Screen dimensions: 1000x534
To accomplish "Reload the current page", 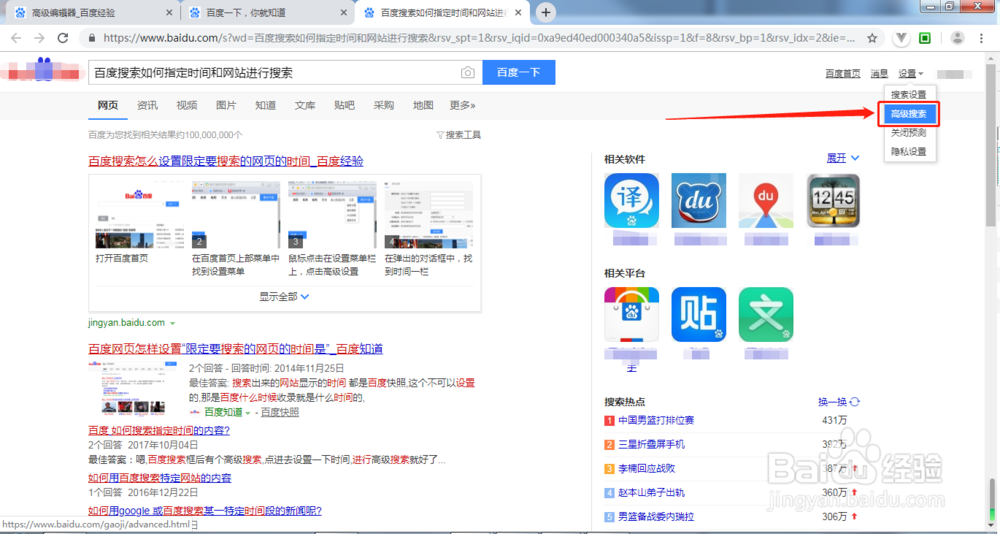I will point(62,38).
